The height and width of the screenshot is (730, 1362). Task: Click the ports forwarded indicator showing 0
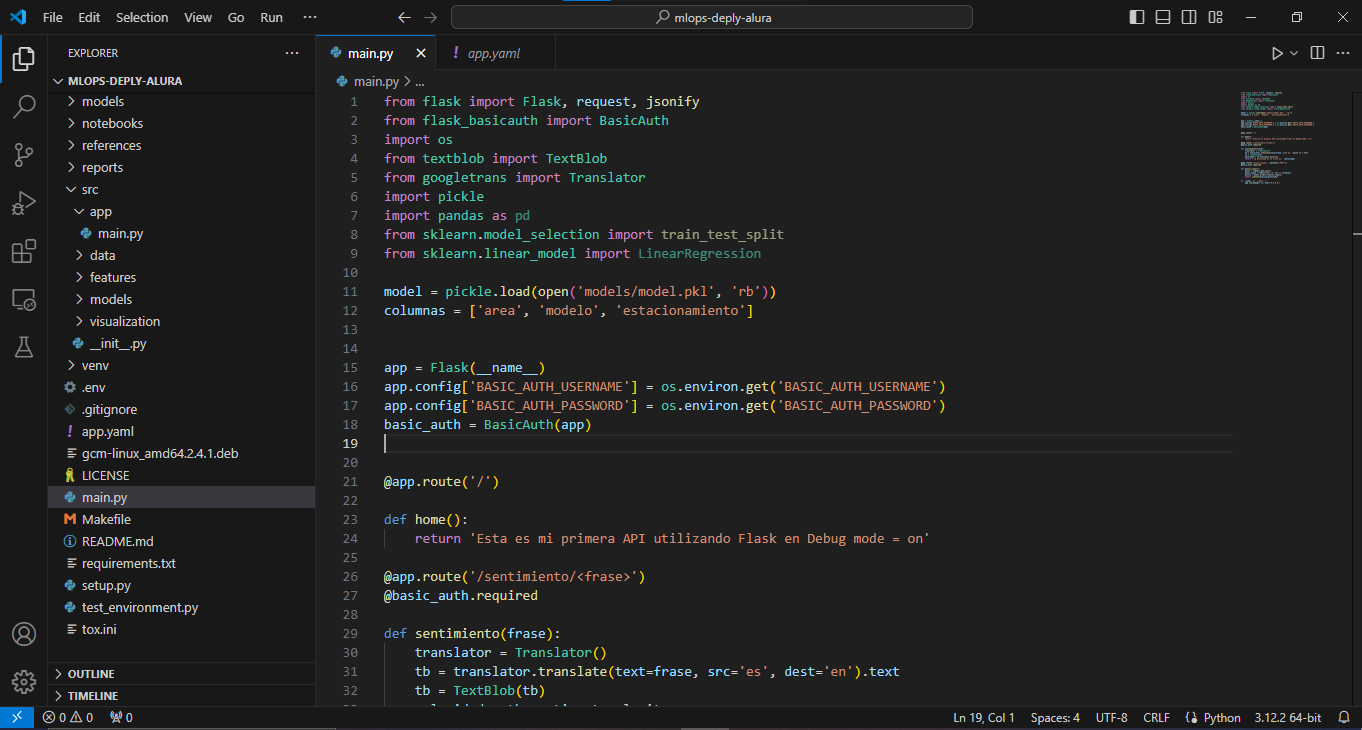click(121, 717)
